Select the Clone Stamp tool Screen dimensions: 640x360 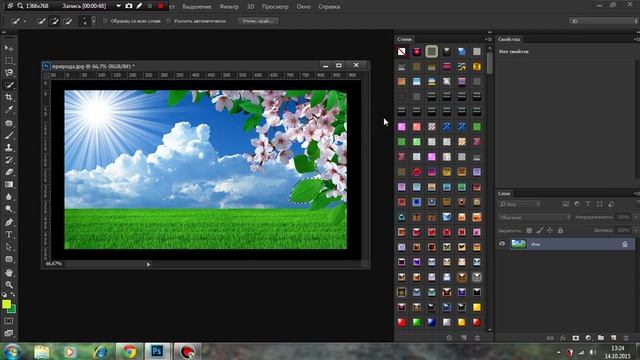(x=9, y=147)
